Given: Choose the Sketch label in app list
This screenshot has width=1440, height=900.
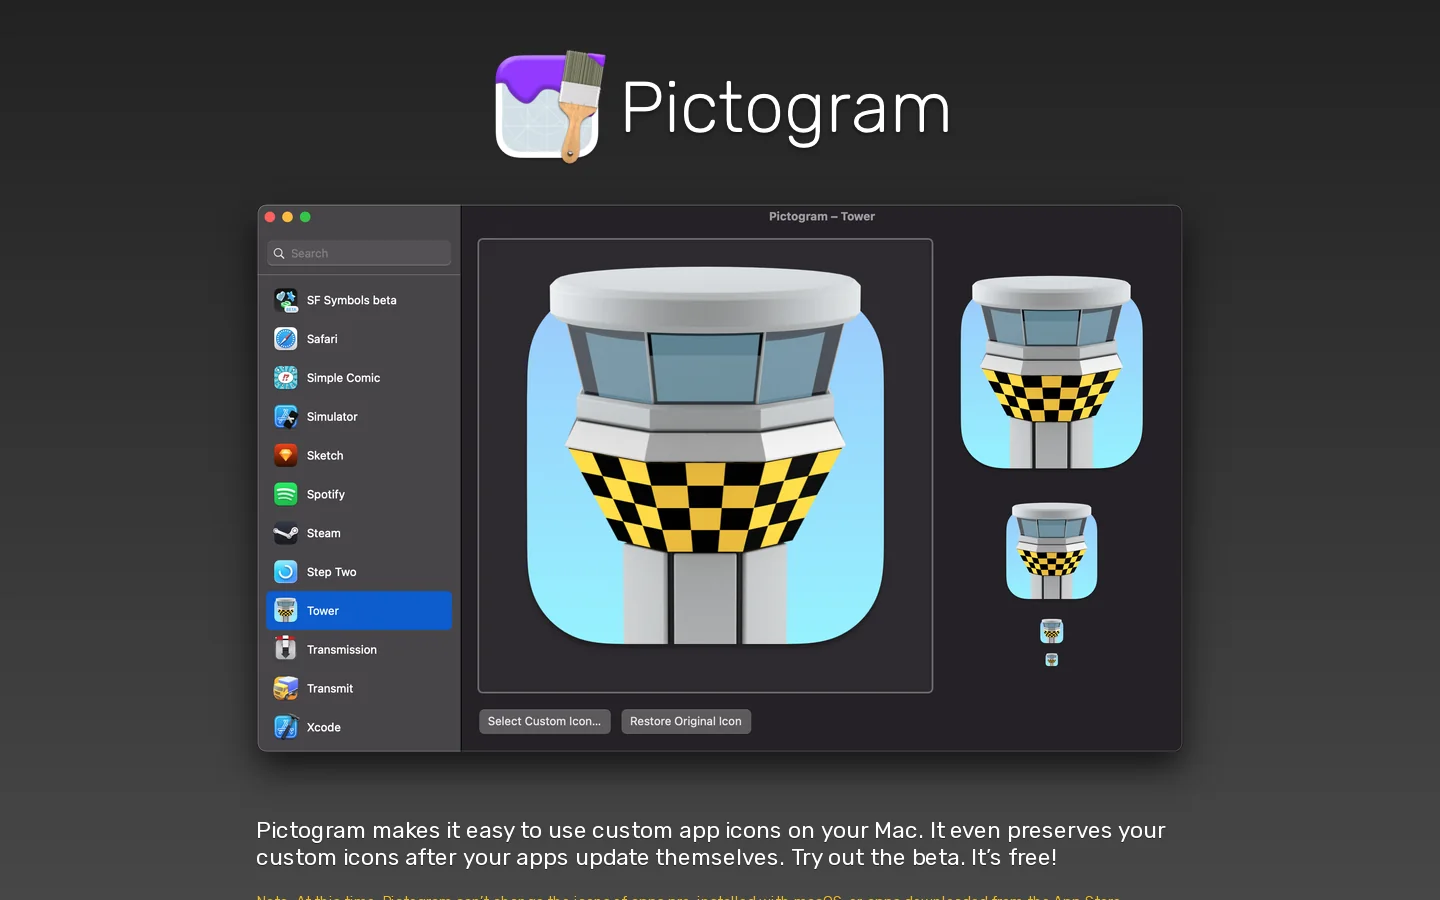Looking at the screenshot, I should click(x=325, y=456).
